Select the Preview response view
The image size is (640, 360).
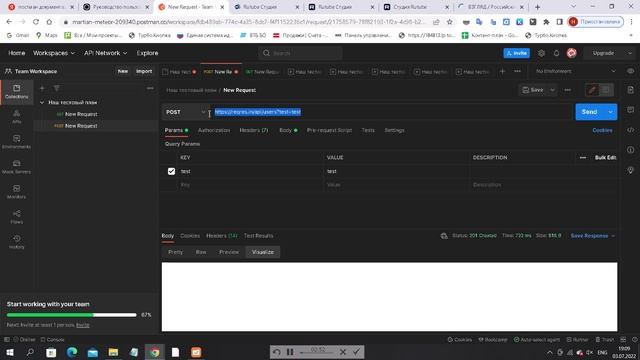tap(229, 252)
